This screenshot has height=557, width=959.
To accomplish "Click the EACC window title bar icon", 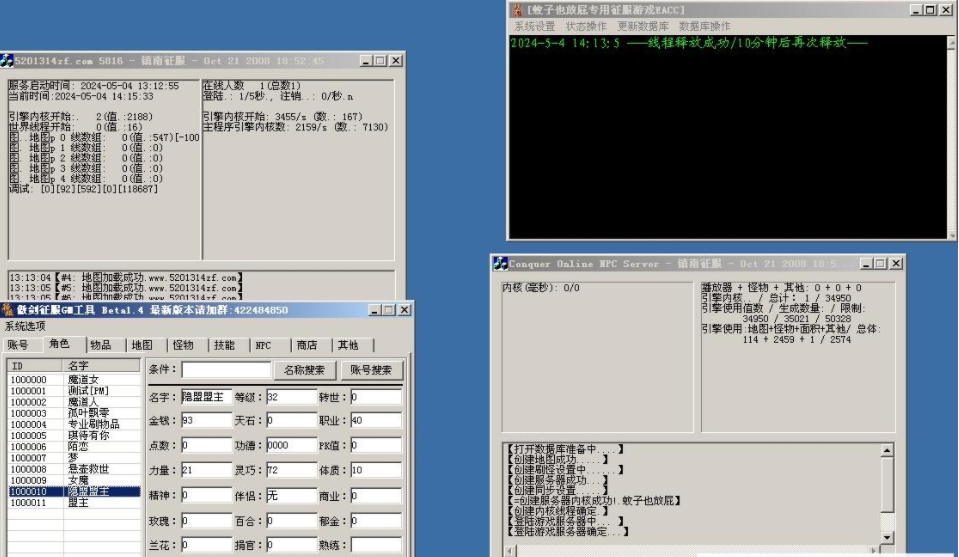I will click(x=518, y=10).
